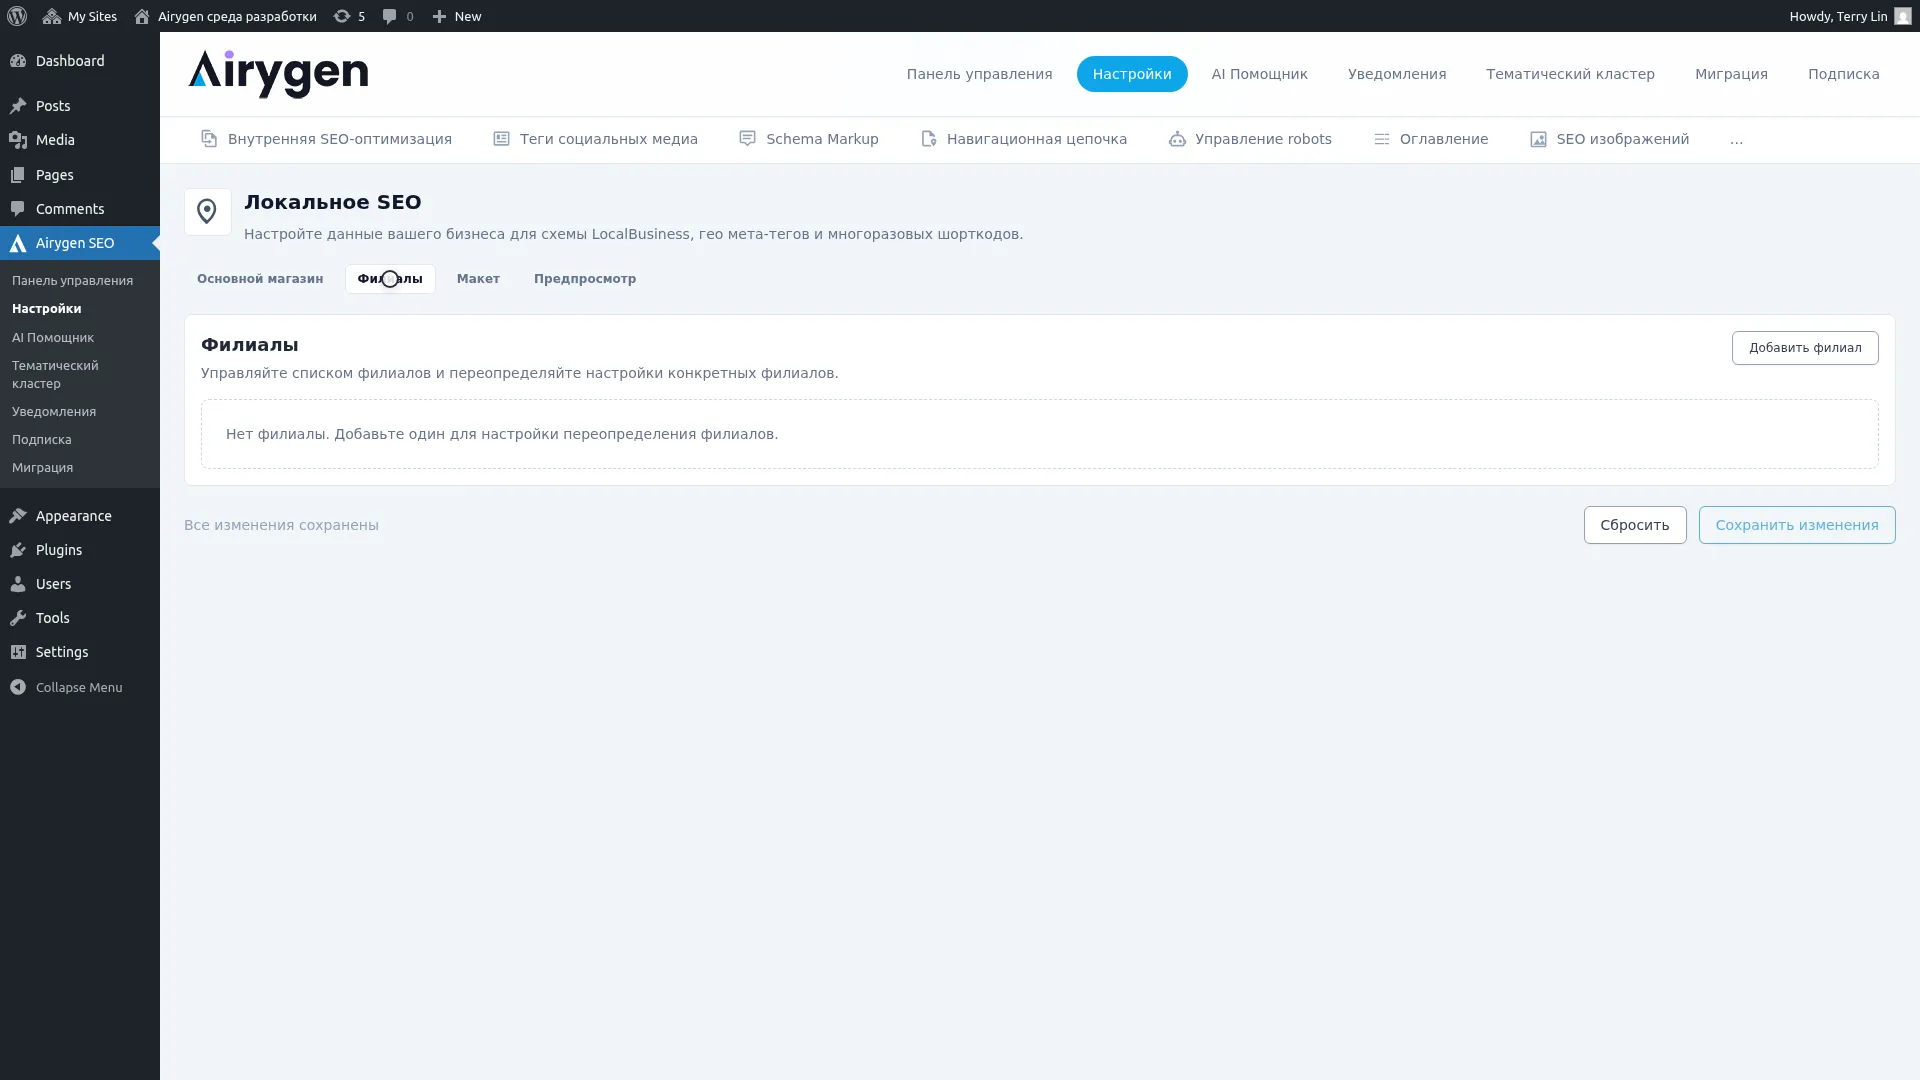Open AI Помощник in top navigation
Image resolution: width=1920 pixels, height=1080 pixels.
(x=1259, y=74)
